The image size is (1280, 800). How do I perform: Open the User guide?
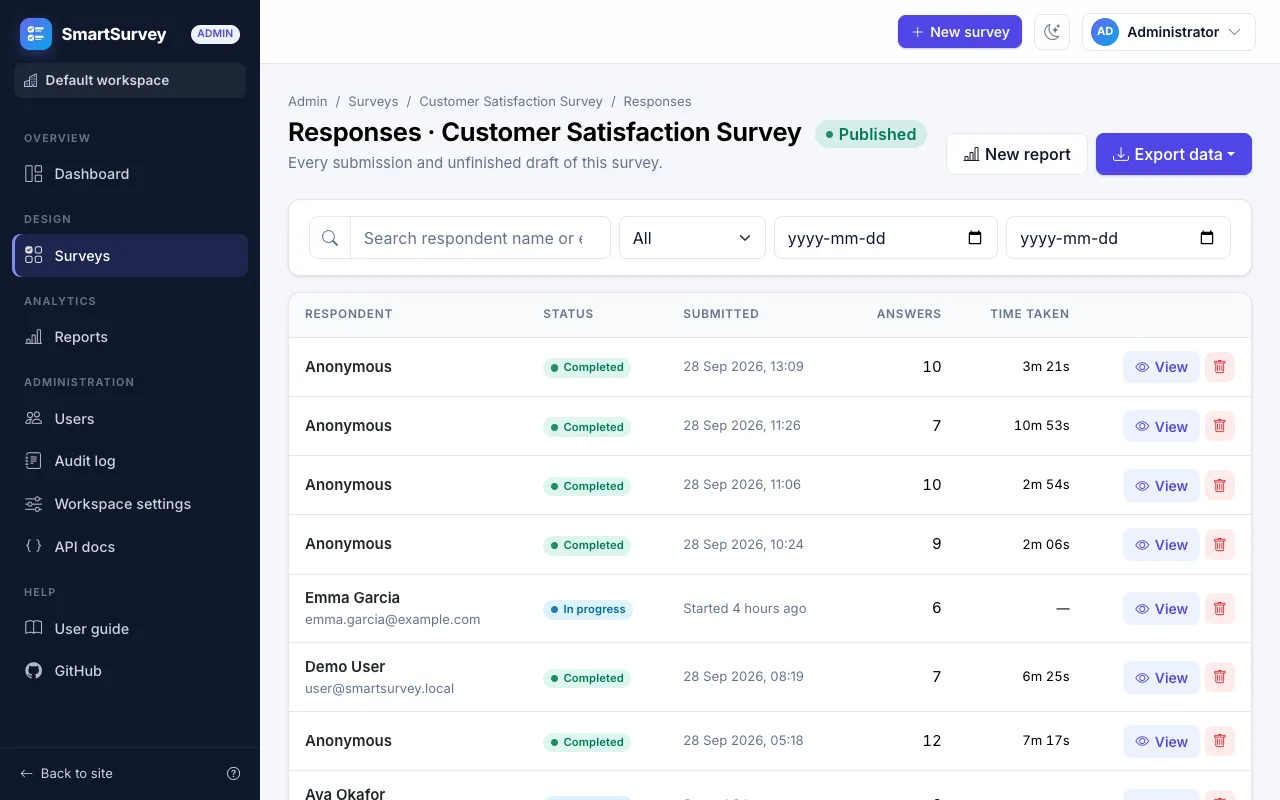coord(130,629)
